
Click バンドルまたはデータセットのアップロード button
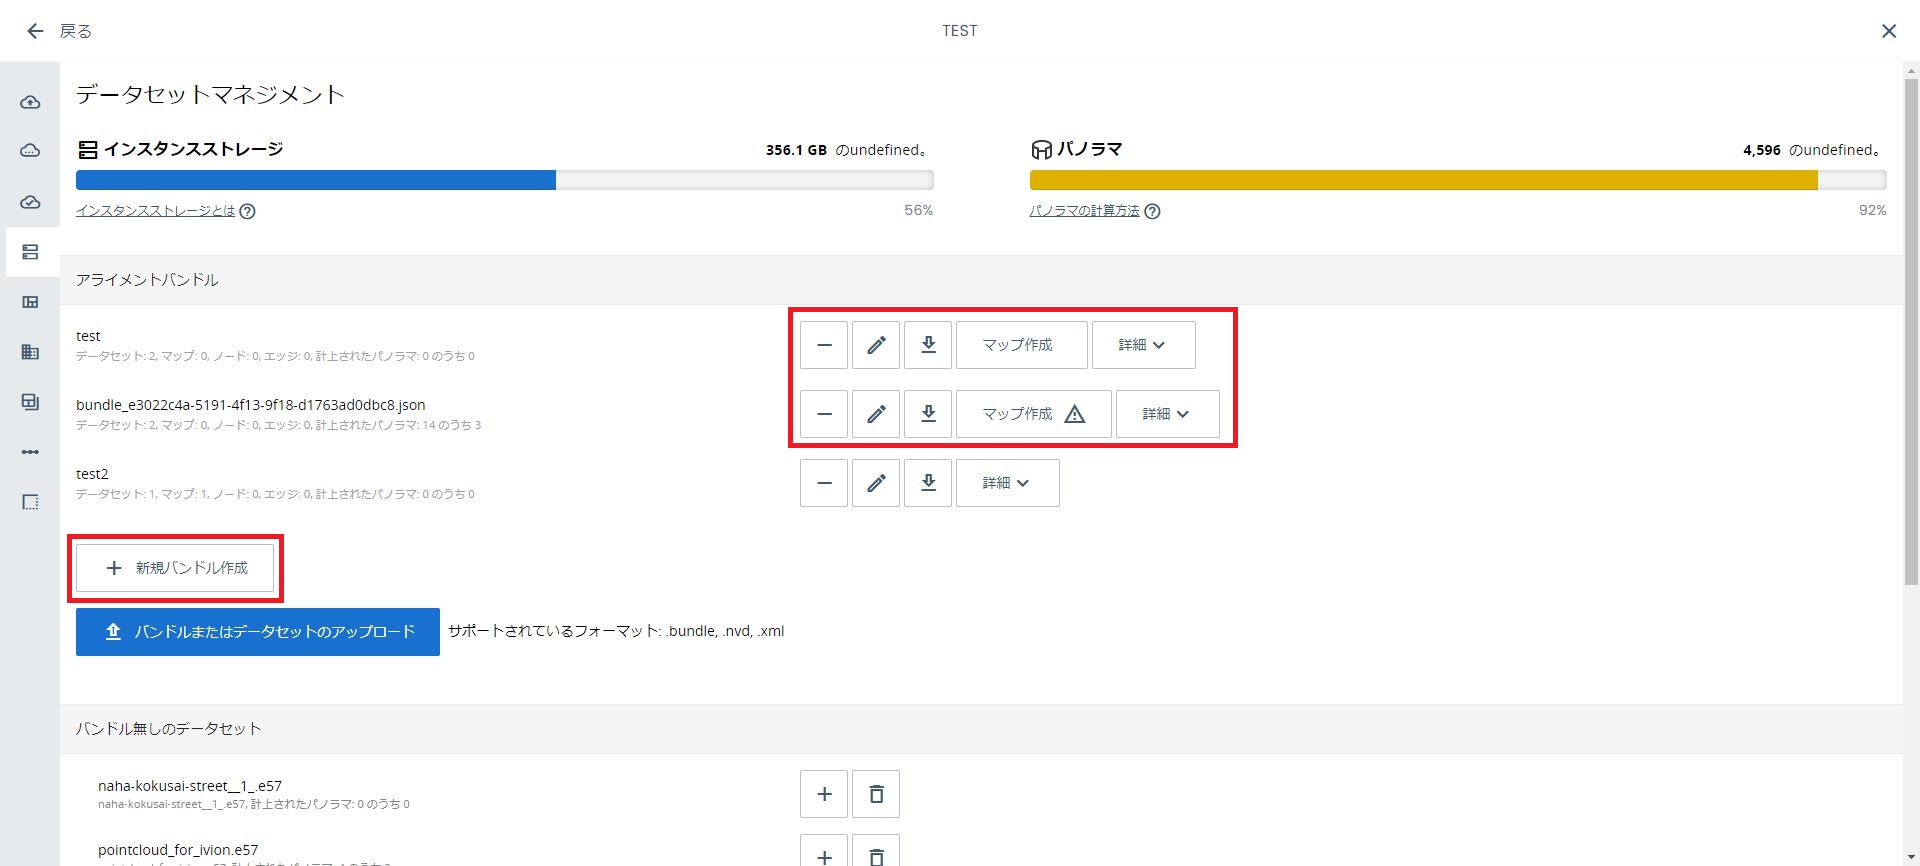point(258,632)
